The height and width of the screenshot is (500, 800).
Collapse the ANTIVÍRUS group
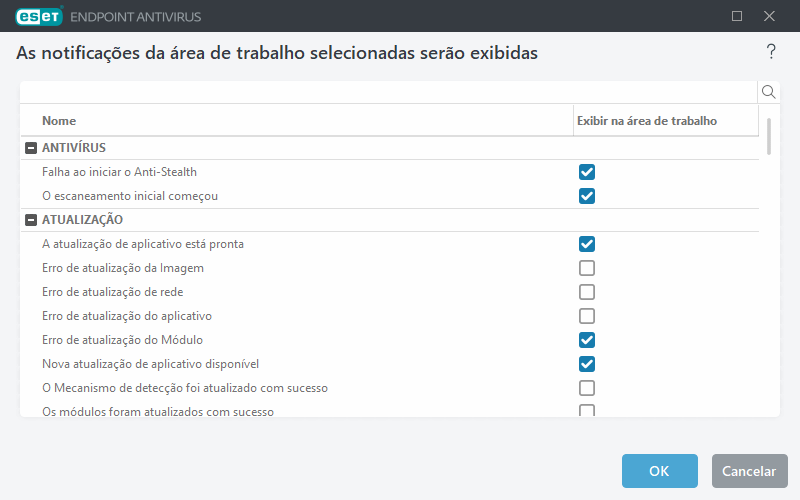[31, 148]
